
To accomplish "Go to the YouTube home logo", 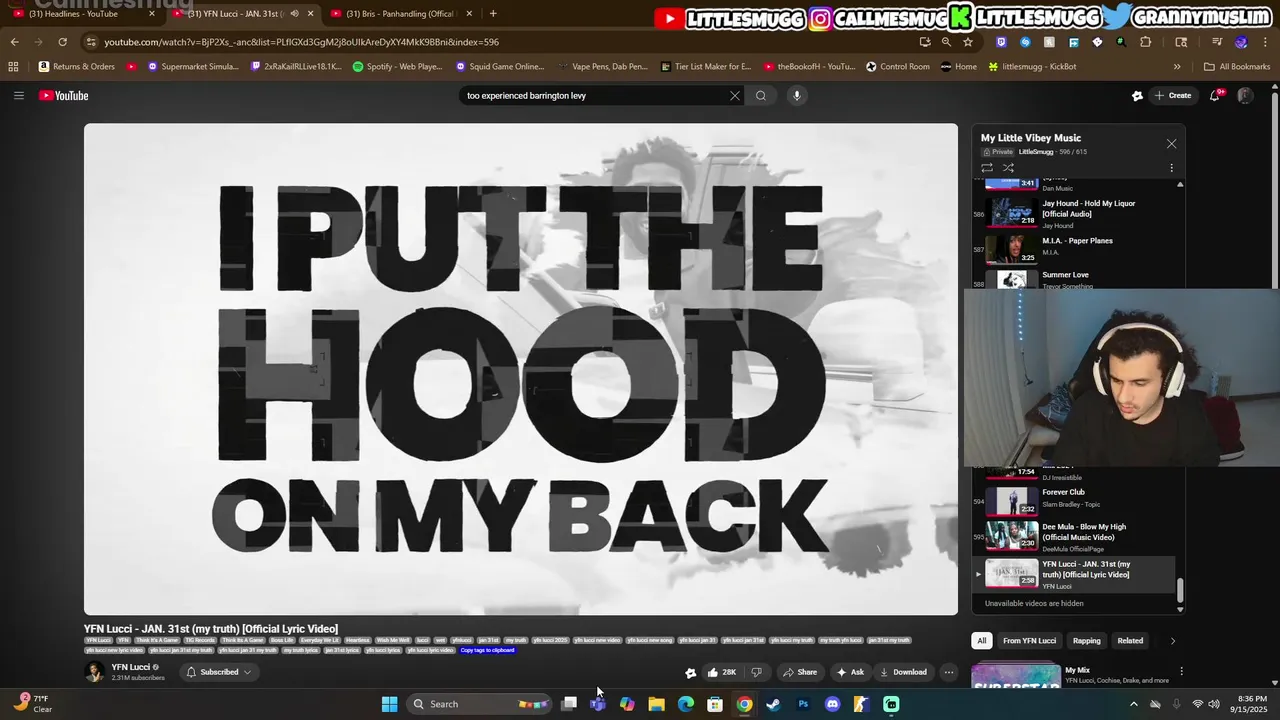I will pyautogui.click(x=64, y=95).
